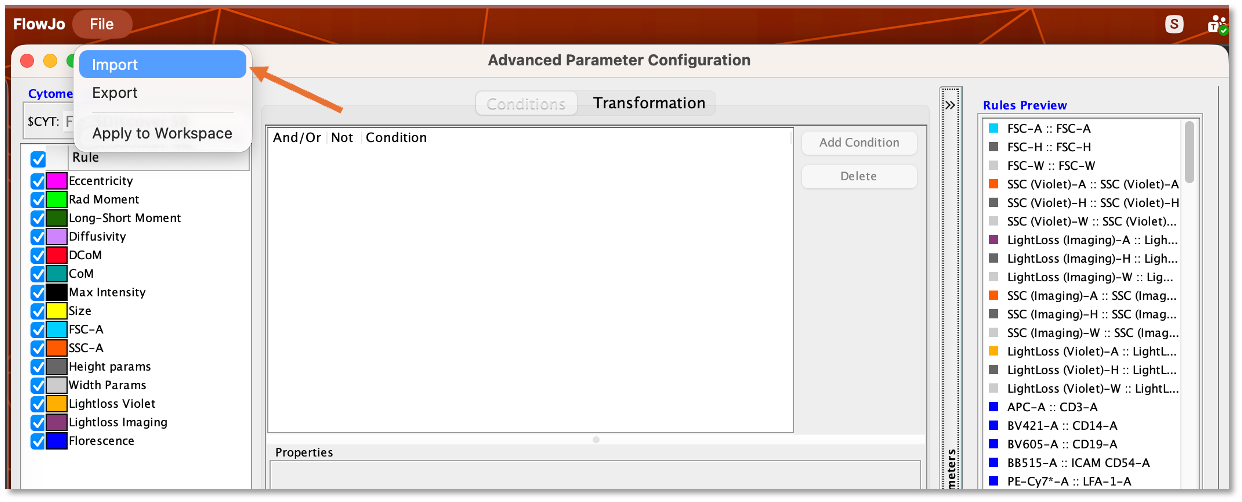
Task: Click the yellow icon beside LightLoss (Violet)-A
Action: [x=992, y=351]
